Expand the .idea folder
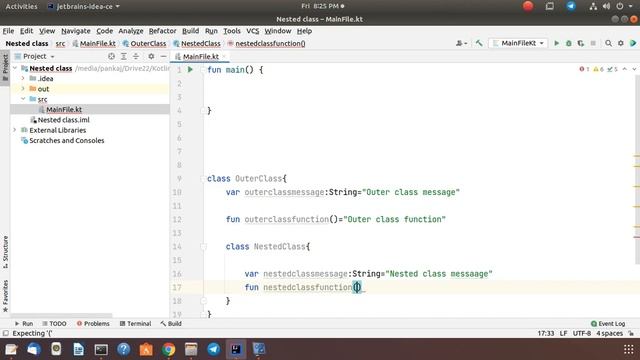 click(x=23, y=78)
